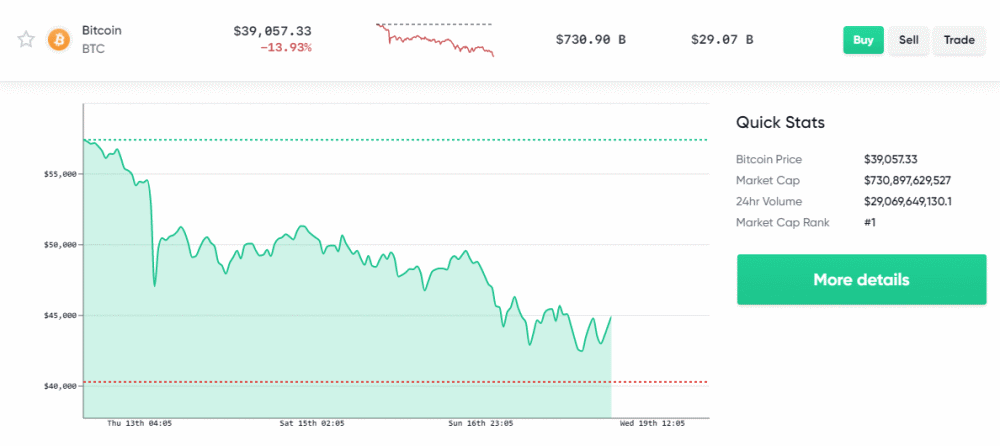This screenshot has width=1000, height=446.
Task: Toggle the favorite star for Bitcoin
Action: 26,40
